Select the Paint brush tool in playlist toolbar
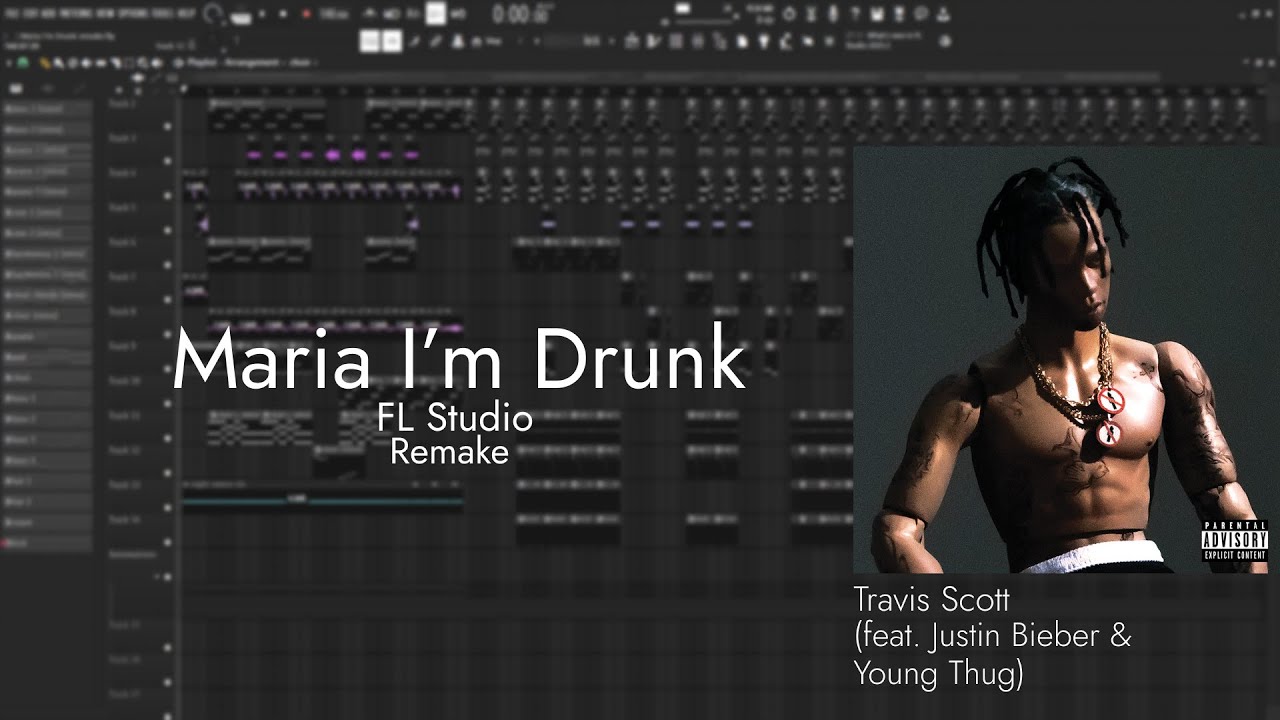The image size is (1280, 720). [x=59, y=63]
